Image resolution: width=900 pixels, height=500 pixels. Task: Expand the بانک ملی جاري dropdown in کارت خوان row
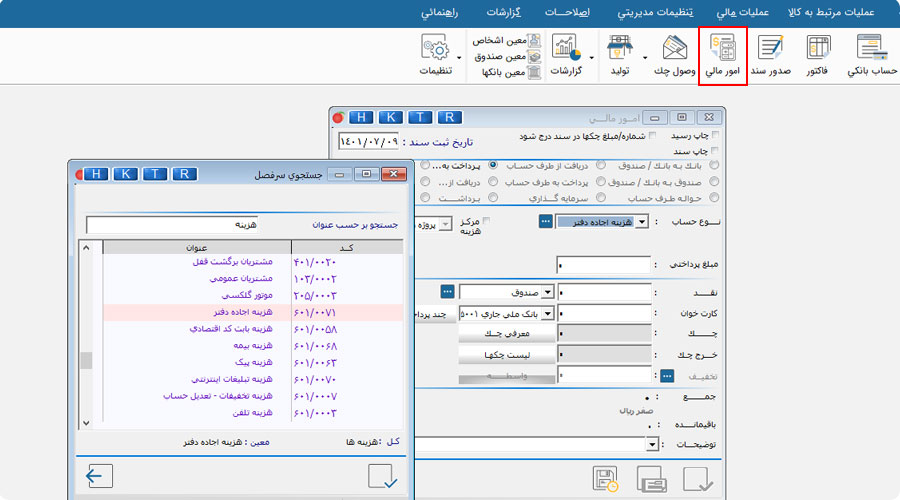pyautogui.click(x=548, y=313)
